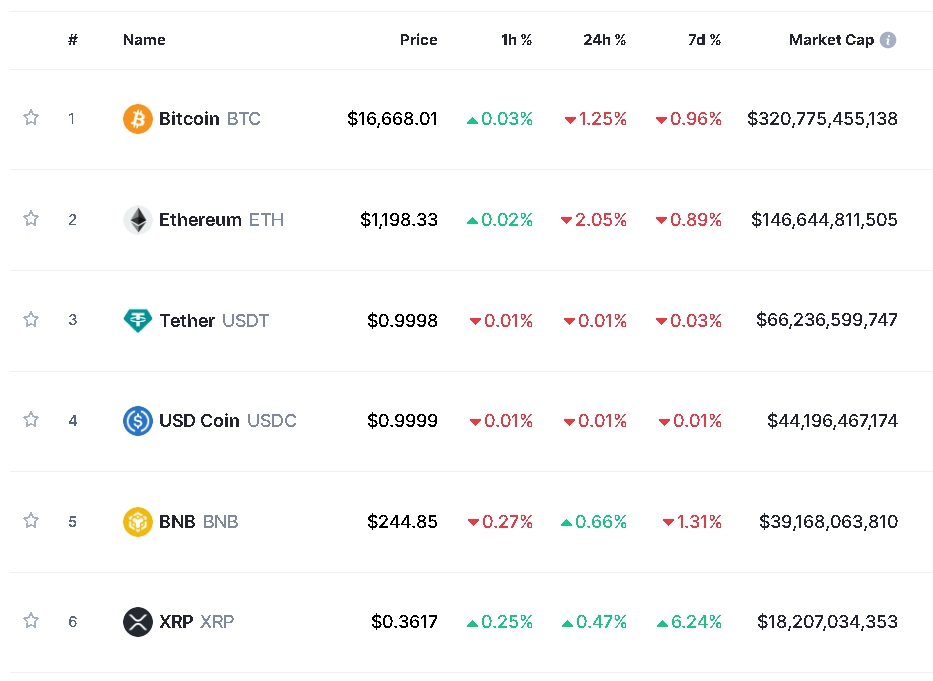Click the Tether logo icon
Viewport: 933px width, 681px height.
(x=137, y=321)
